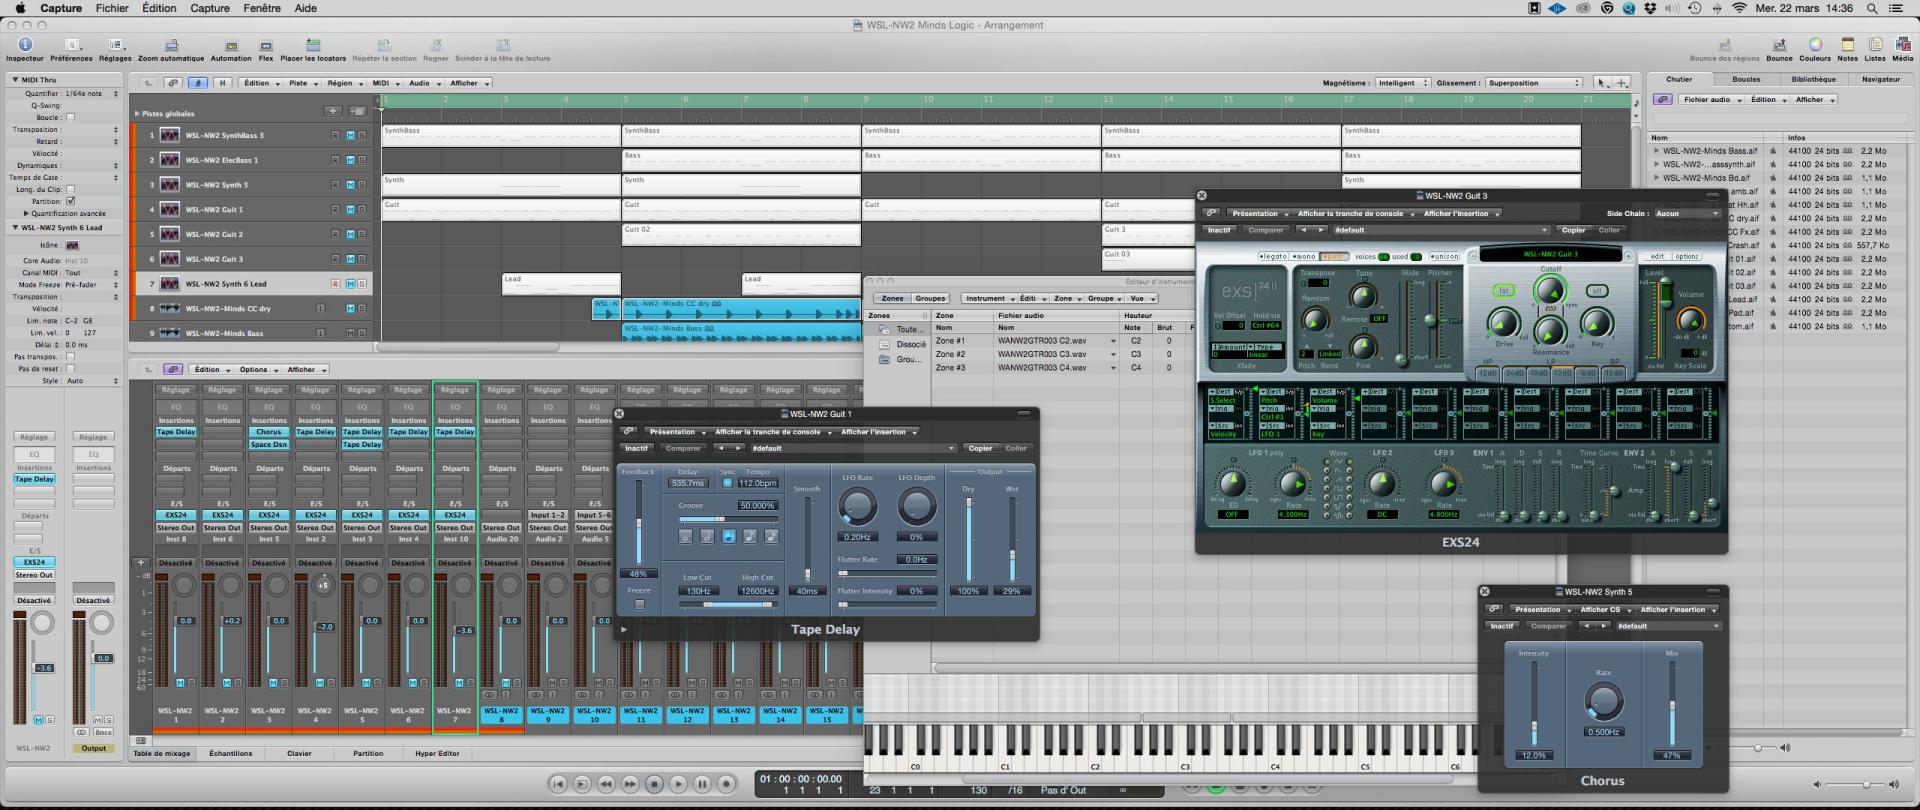Toggle the Tape Delay Freeze button
The image size is (1920, 810).
pyautogui.click(x=640, y=604)
